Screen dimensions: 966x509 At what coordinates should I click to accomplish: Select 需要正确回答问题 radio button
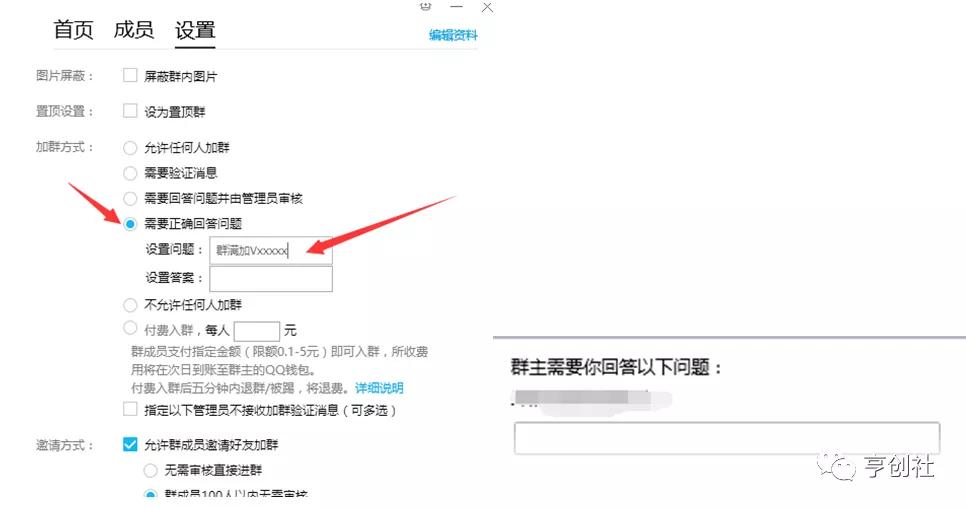coord(130,224)
